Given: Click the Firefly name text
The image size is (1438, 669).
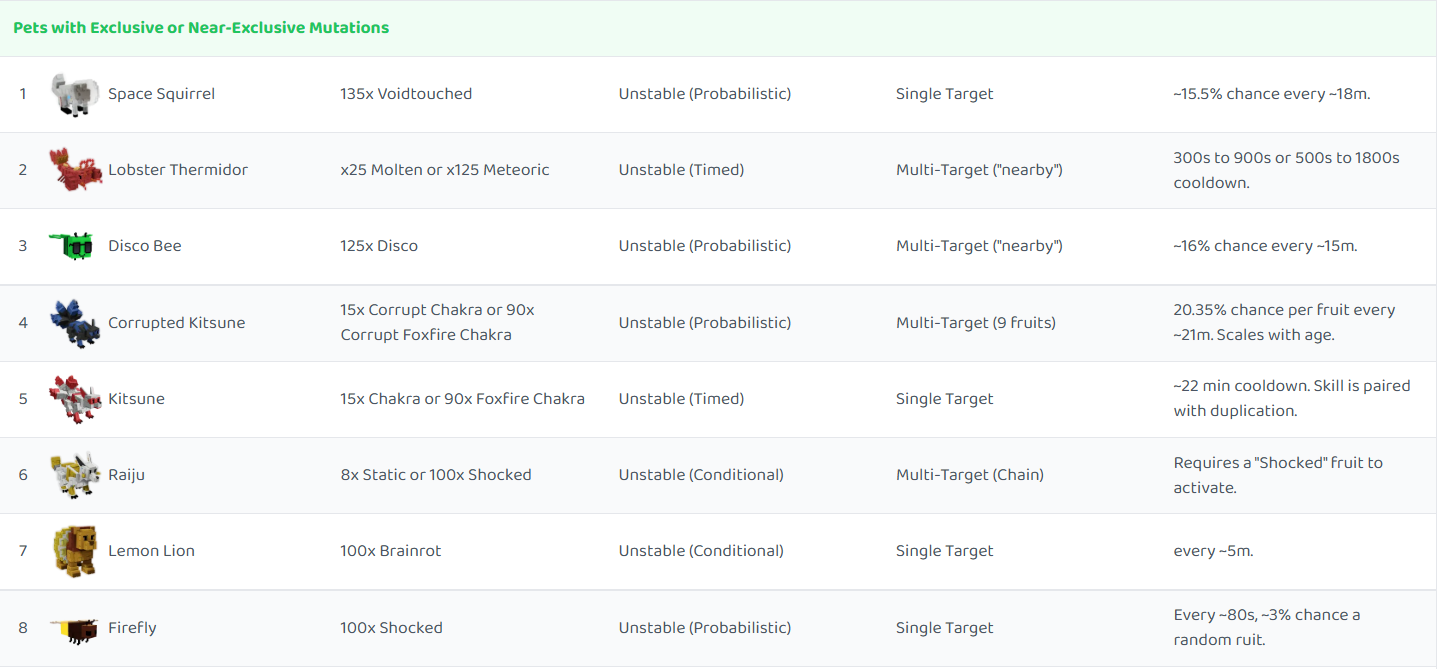Looking at the screenshot, I should (132, 628).
